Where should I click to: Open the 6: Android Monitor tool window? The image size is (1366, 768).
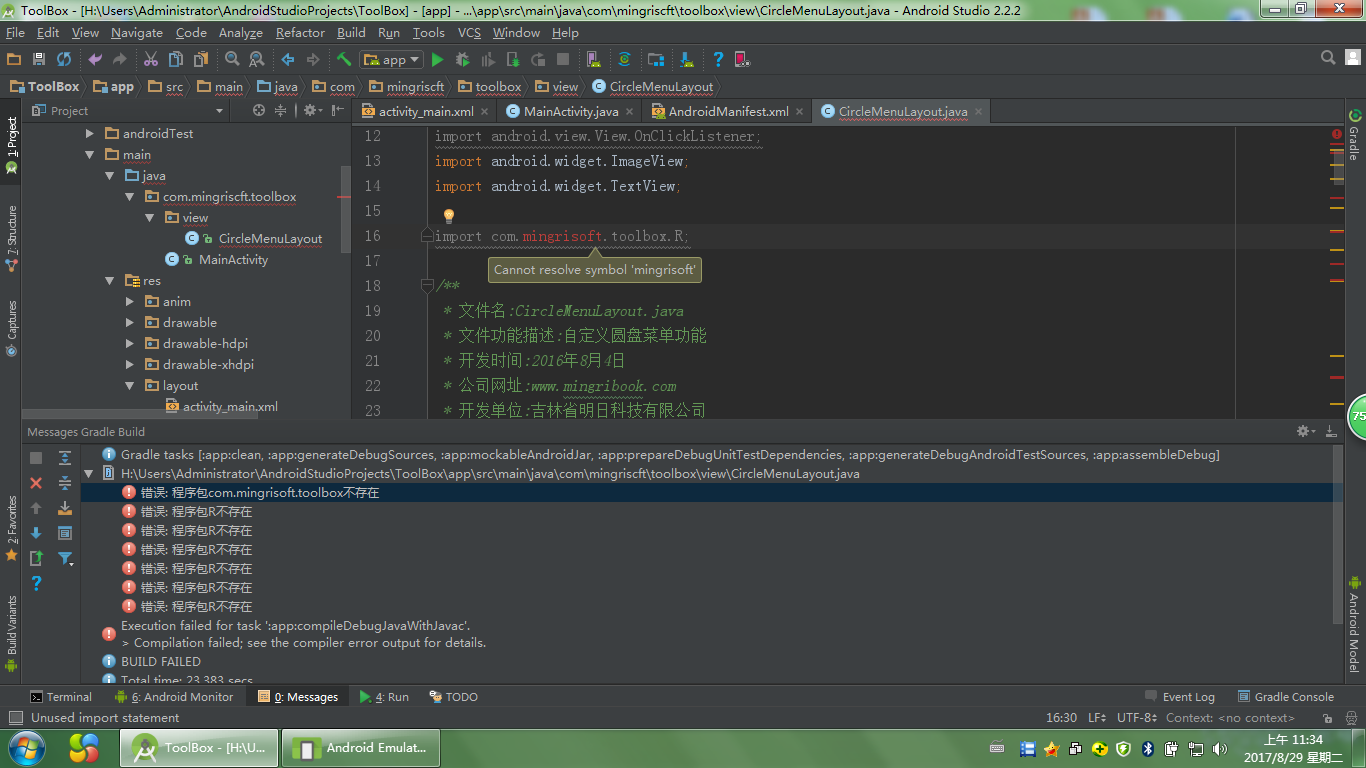coord(174,697)
